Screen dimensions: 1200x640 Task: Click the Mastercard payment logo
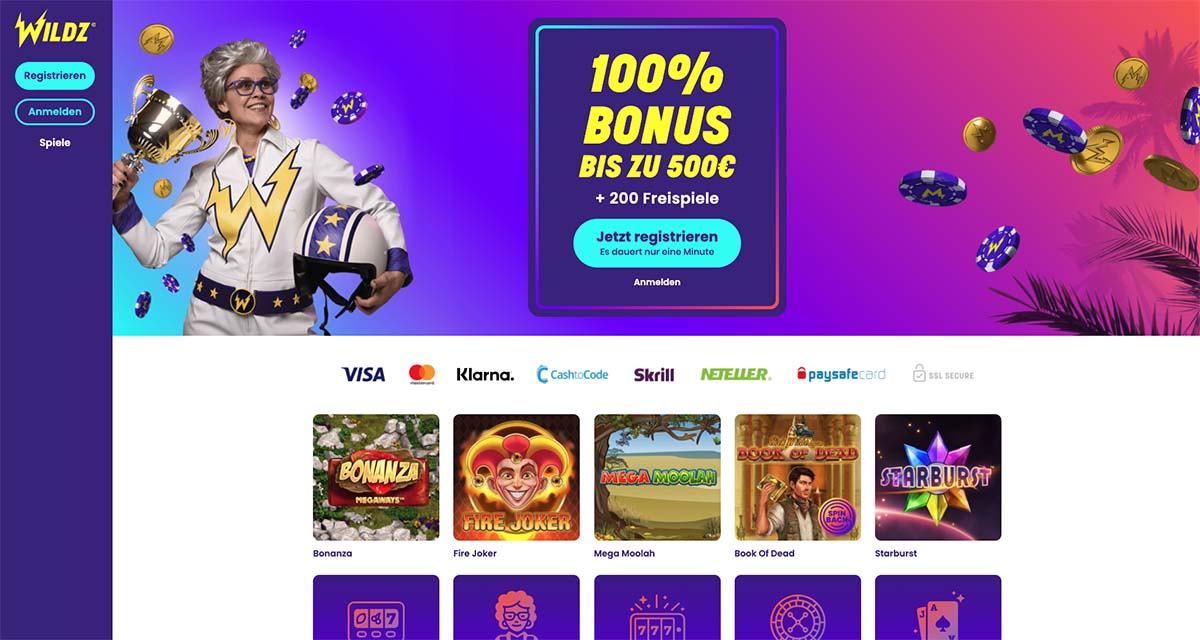(422, 374)
